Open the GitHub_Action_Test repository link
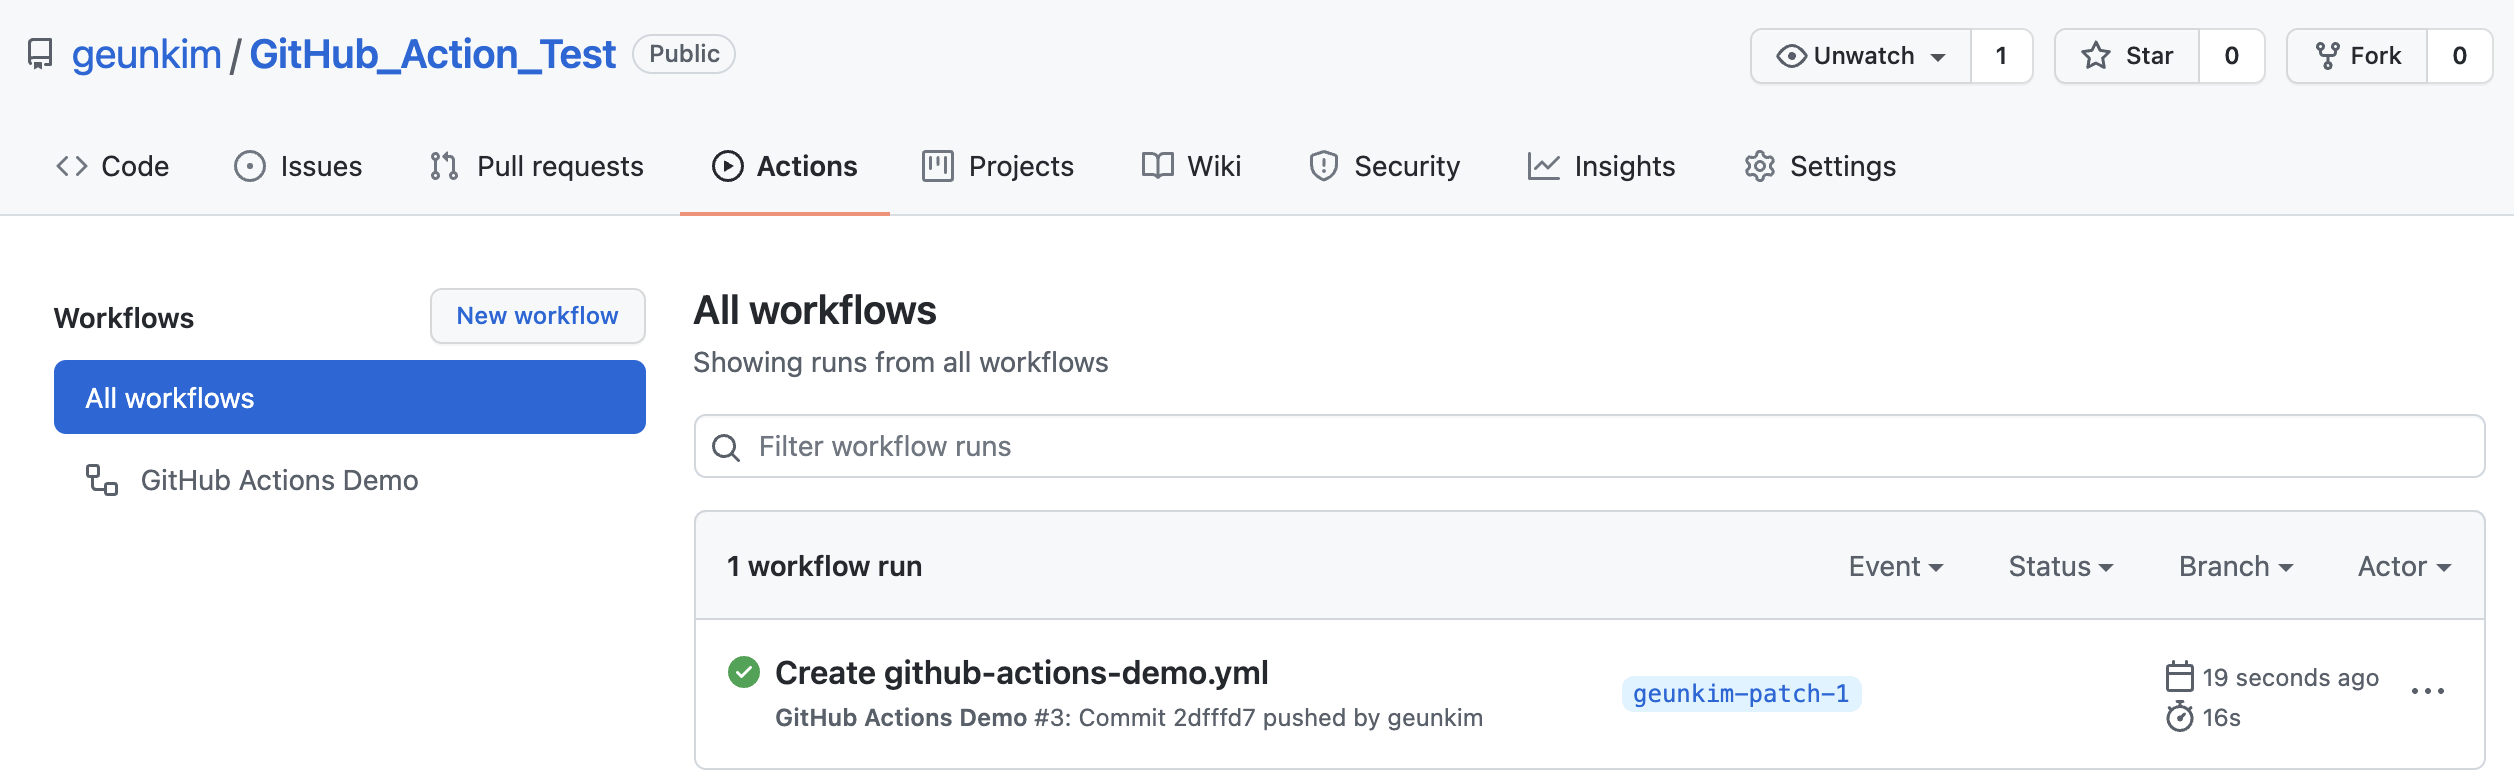This screenshot has height=784, width=2514. pyautogui.click(x=432, y=54)
